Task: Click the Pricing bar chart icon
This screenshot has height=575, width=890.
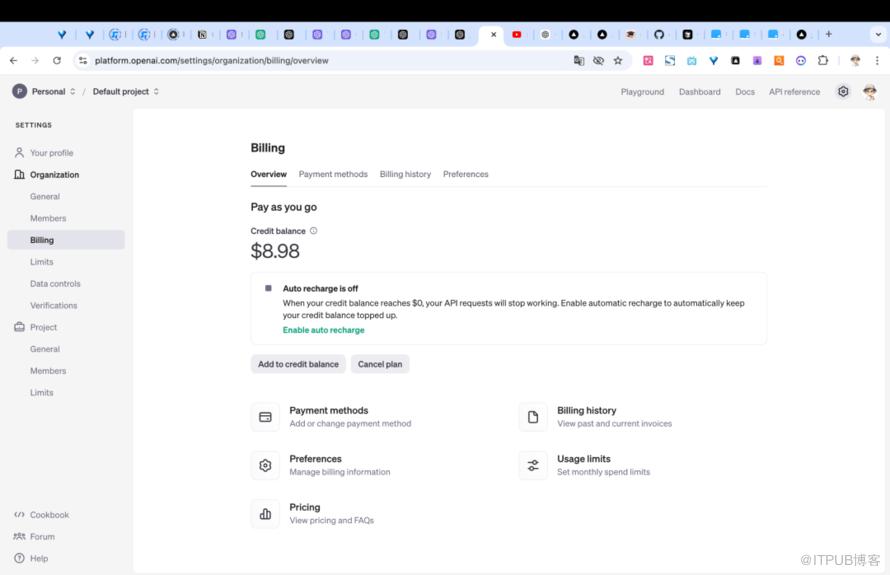Action: pos(265,514)
